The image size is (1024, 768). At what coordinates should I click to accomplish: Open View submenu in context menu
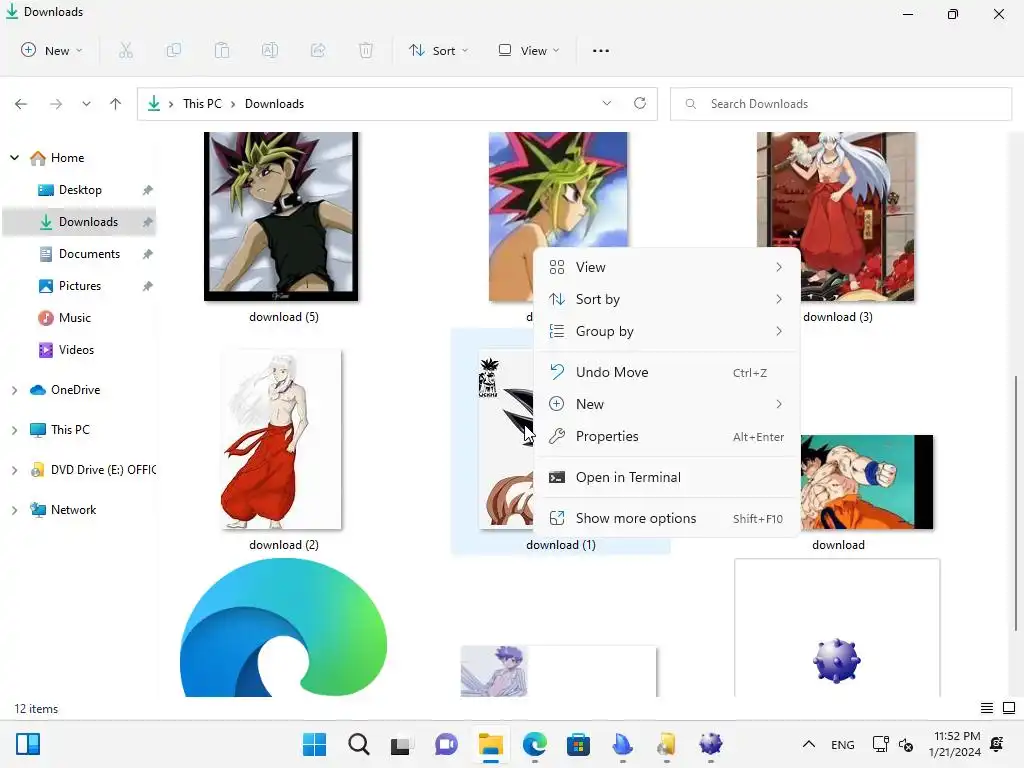(667, 267)
